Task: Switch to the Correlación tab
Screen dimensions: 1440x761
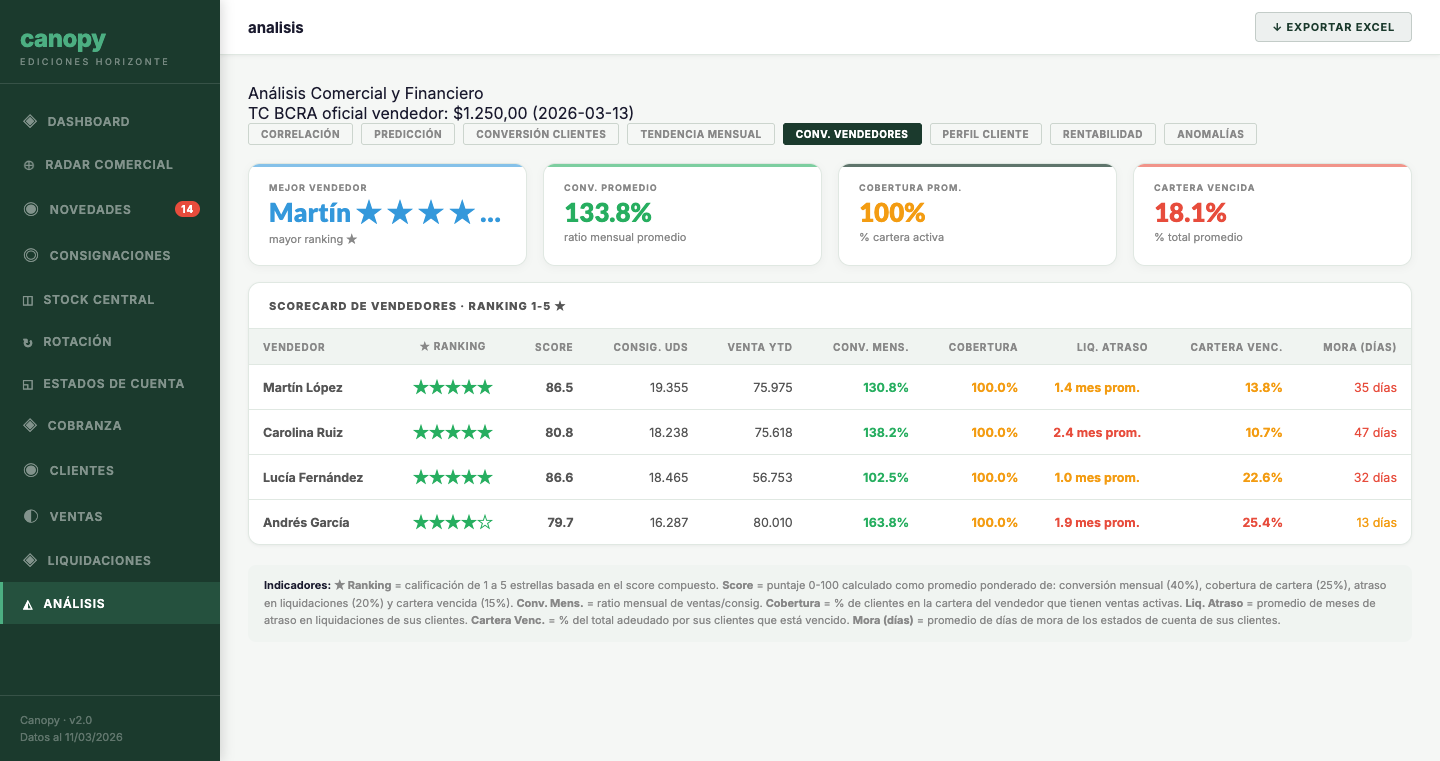Action: (x=300, y=134)
